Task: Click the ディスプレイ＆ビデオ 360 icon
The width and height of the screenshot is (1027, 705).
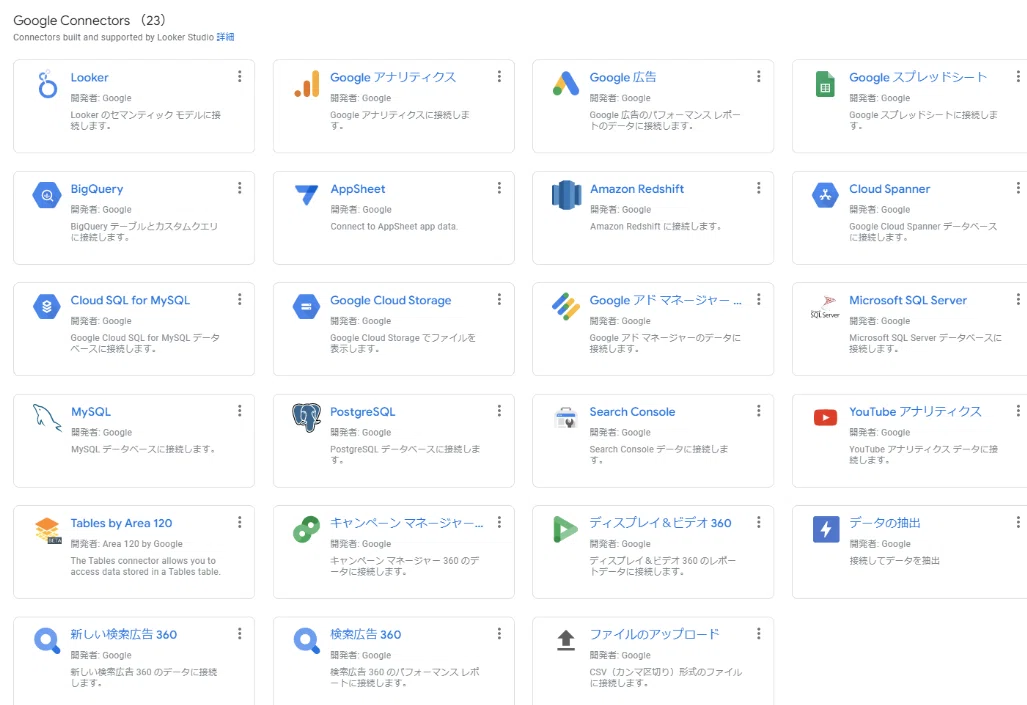Action: [566, 529]
